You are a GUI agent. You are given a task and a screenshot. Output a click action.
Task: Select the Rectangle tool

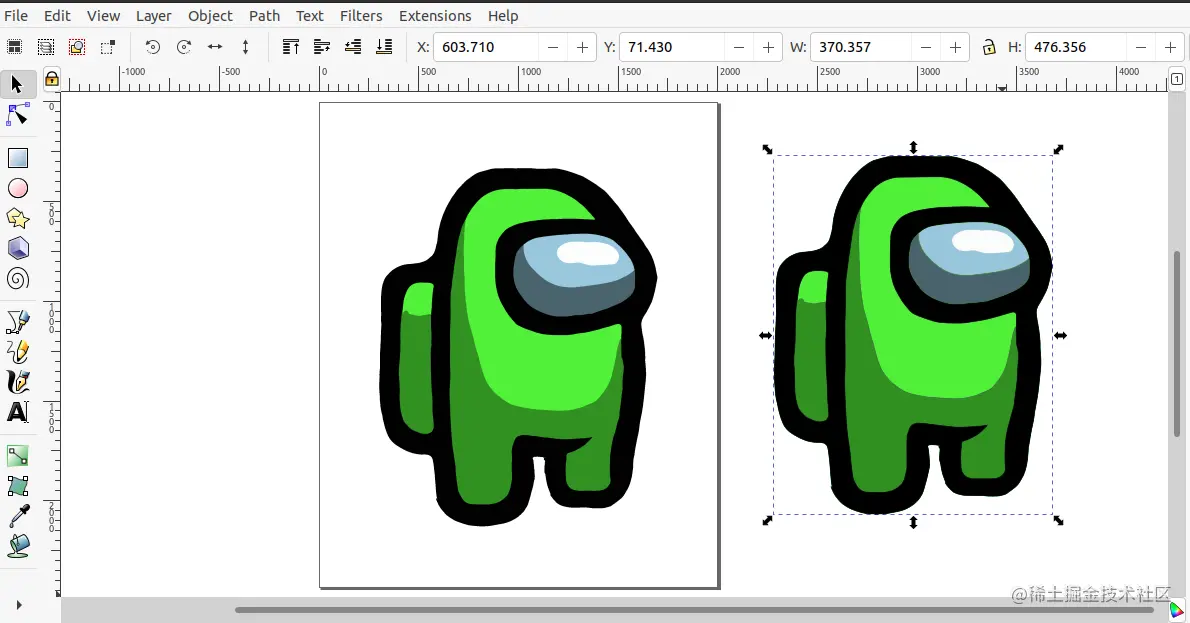tap(17, 158)
